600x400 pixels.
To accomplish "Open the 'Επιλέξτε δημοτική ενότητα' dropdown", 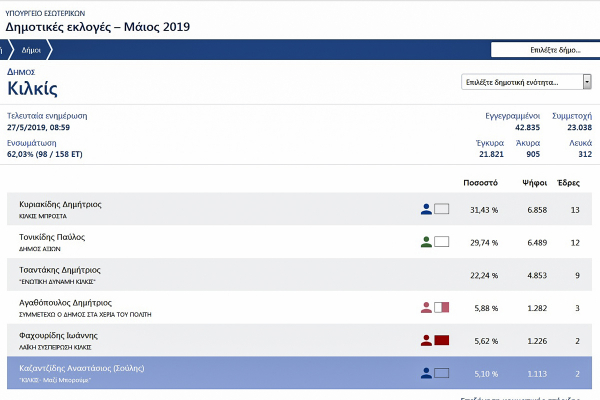I will coord(521,82).
